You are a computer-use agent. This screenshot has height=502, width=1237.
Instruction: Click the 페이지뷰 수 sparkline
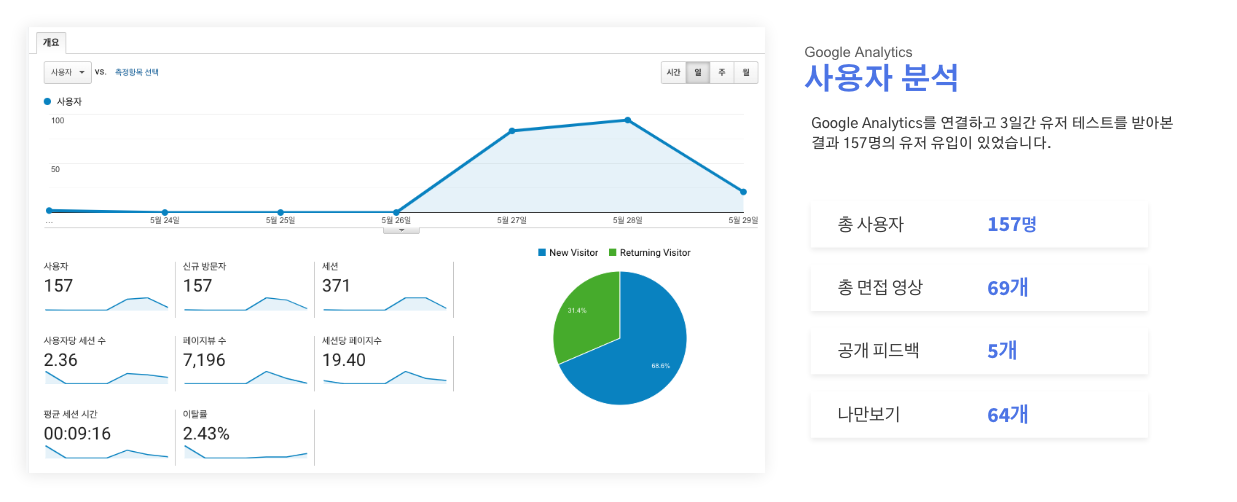[245, 377]
